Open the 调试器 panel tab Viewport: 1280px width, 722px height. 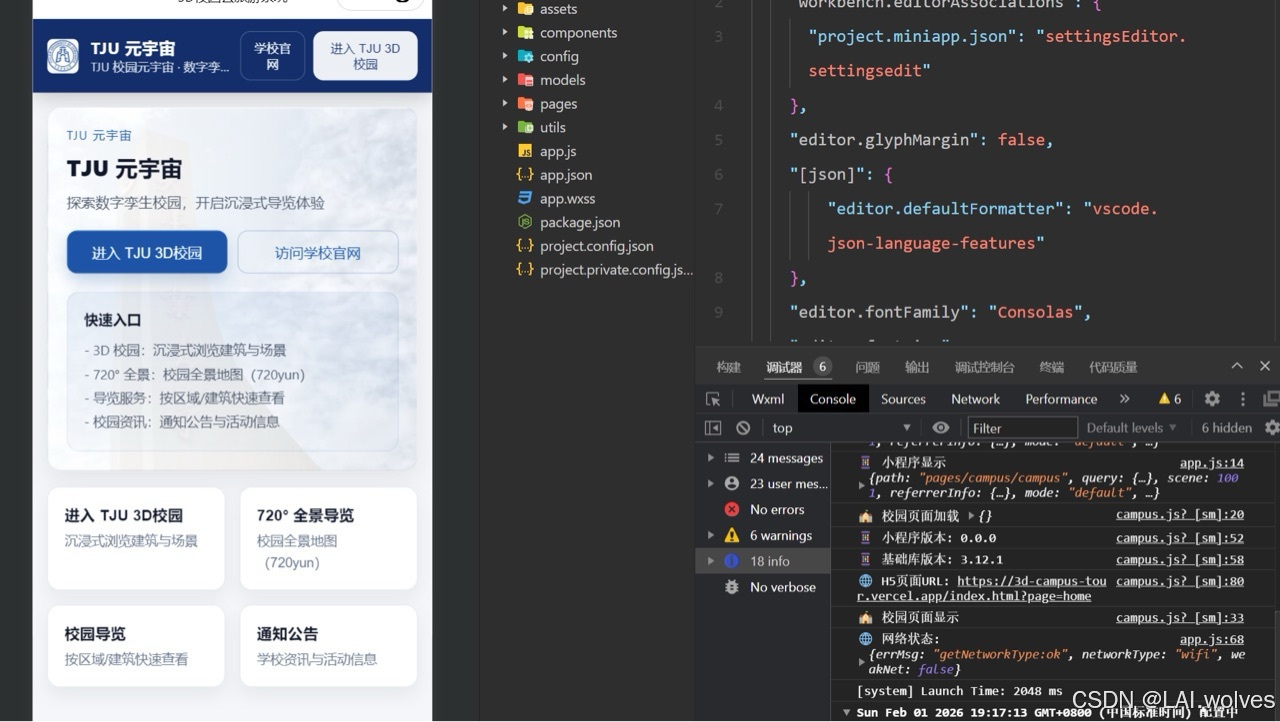point(784,367)
